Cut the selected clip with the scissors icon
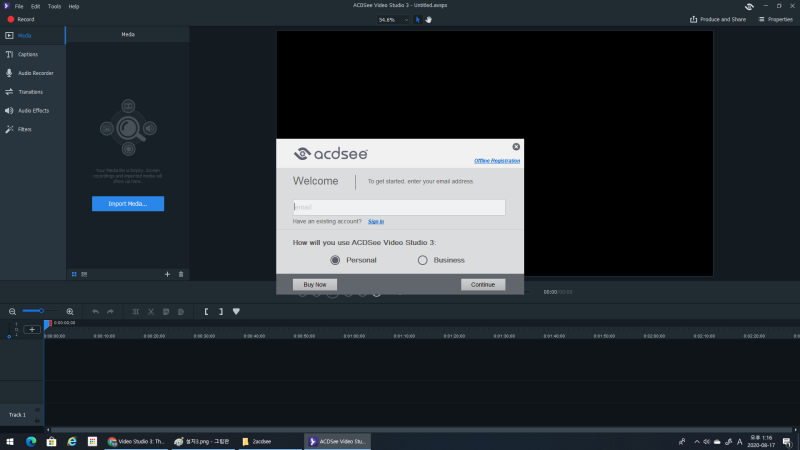 tap(151, 311)
